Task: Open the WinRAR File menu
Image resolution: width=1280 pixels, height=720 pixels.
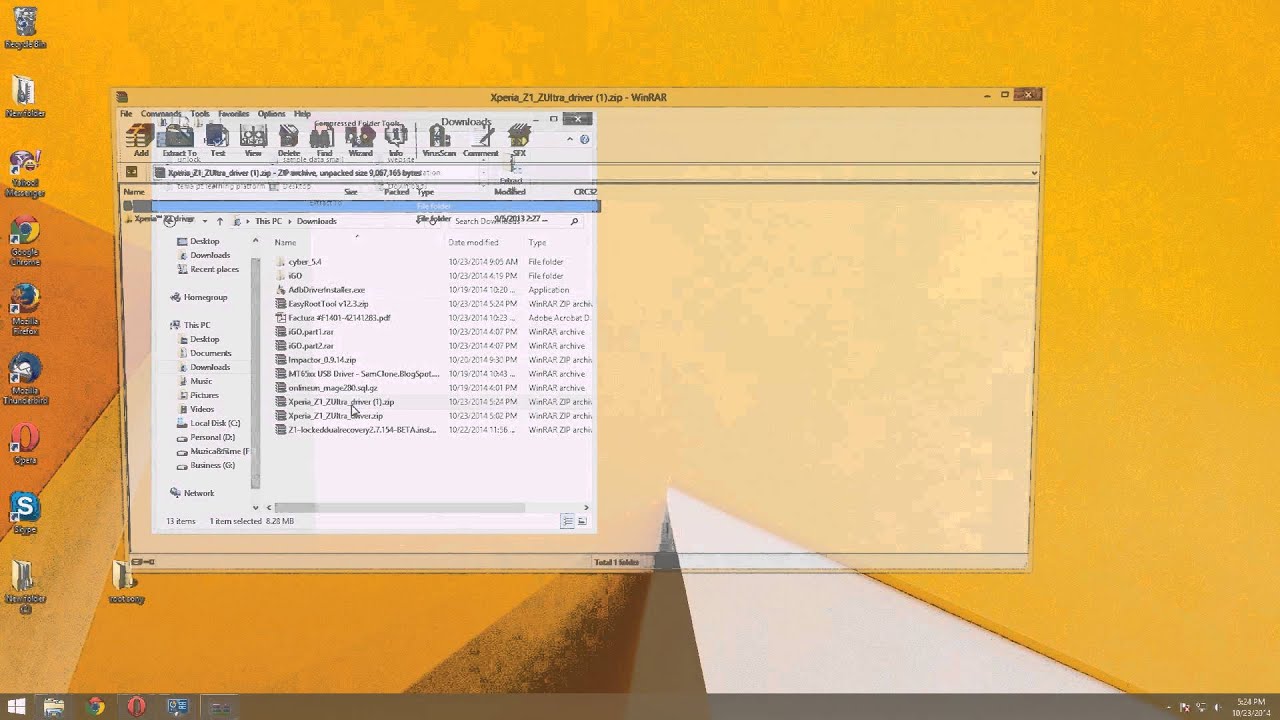Action: pyautogui.click(x=126, y=114)
